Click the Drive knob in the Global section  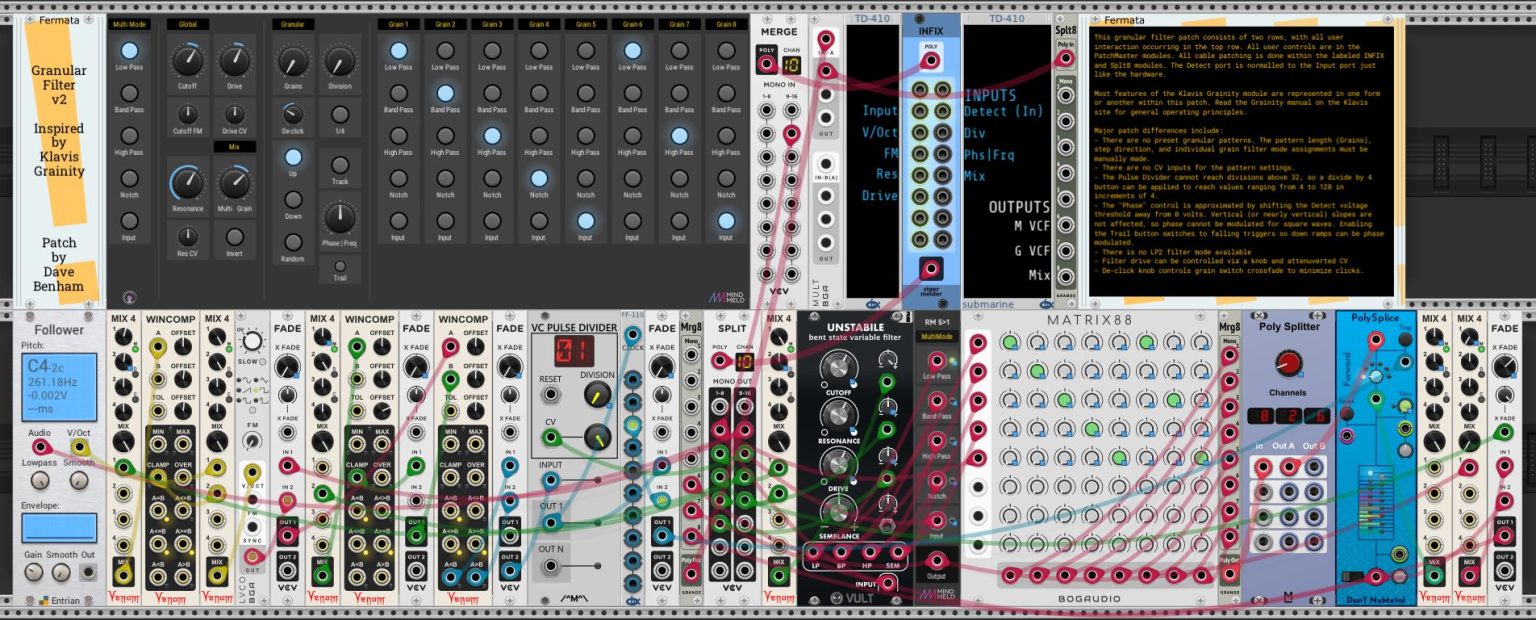235,62
